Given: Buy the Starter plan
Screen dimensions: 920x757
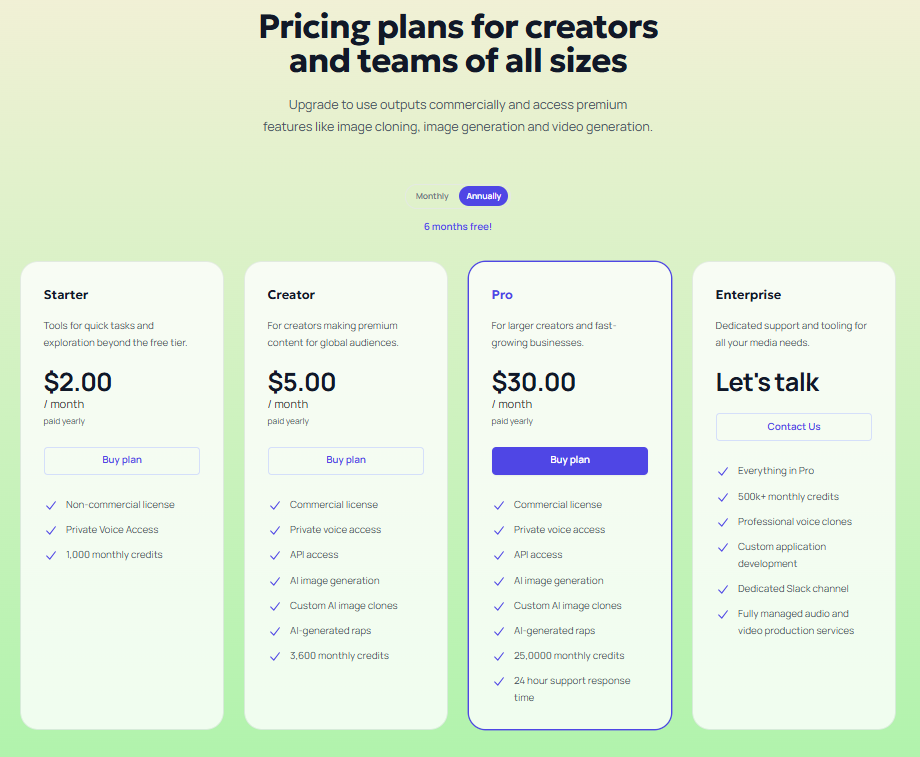Looking at the screenshot, I should coord(121,461).
